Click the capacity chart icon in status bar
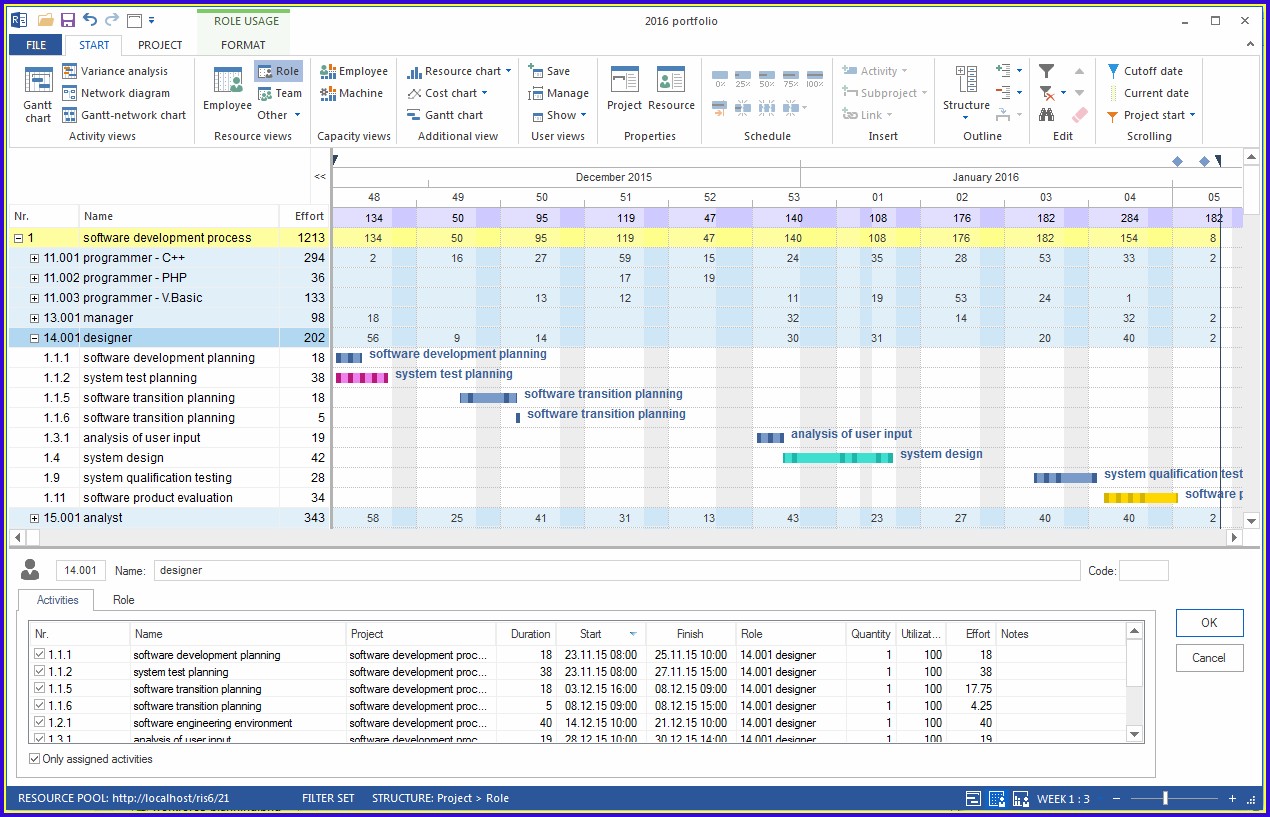Viewport: 1270px width, 817px height. [1021, 798]
